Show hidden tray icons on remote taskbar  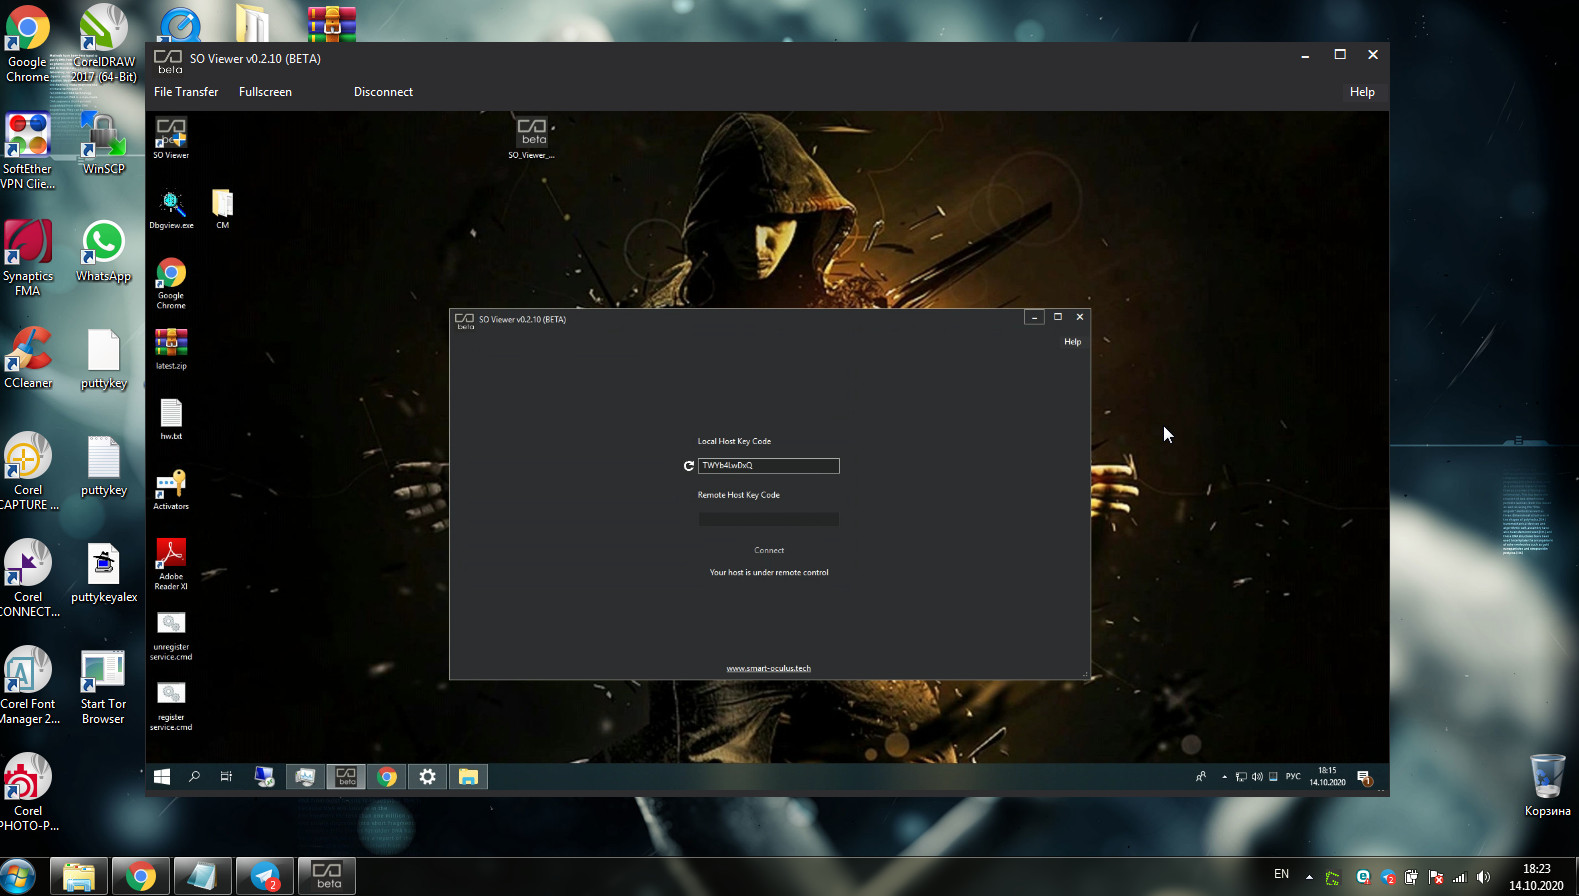[x=1224, y=777]
